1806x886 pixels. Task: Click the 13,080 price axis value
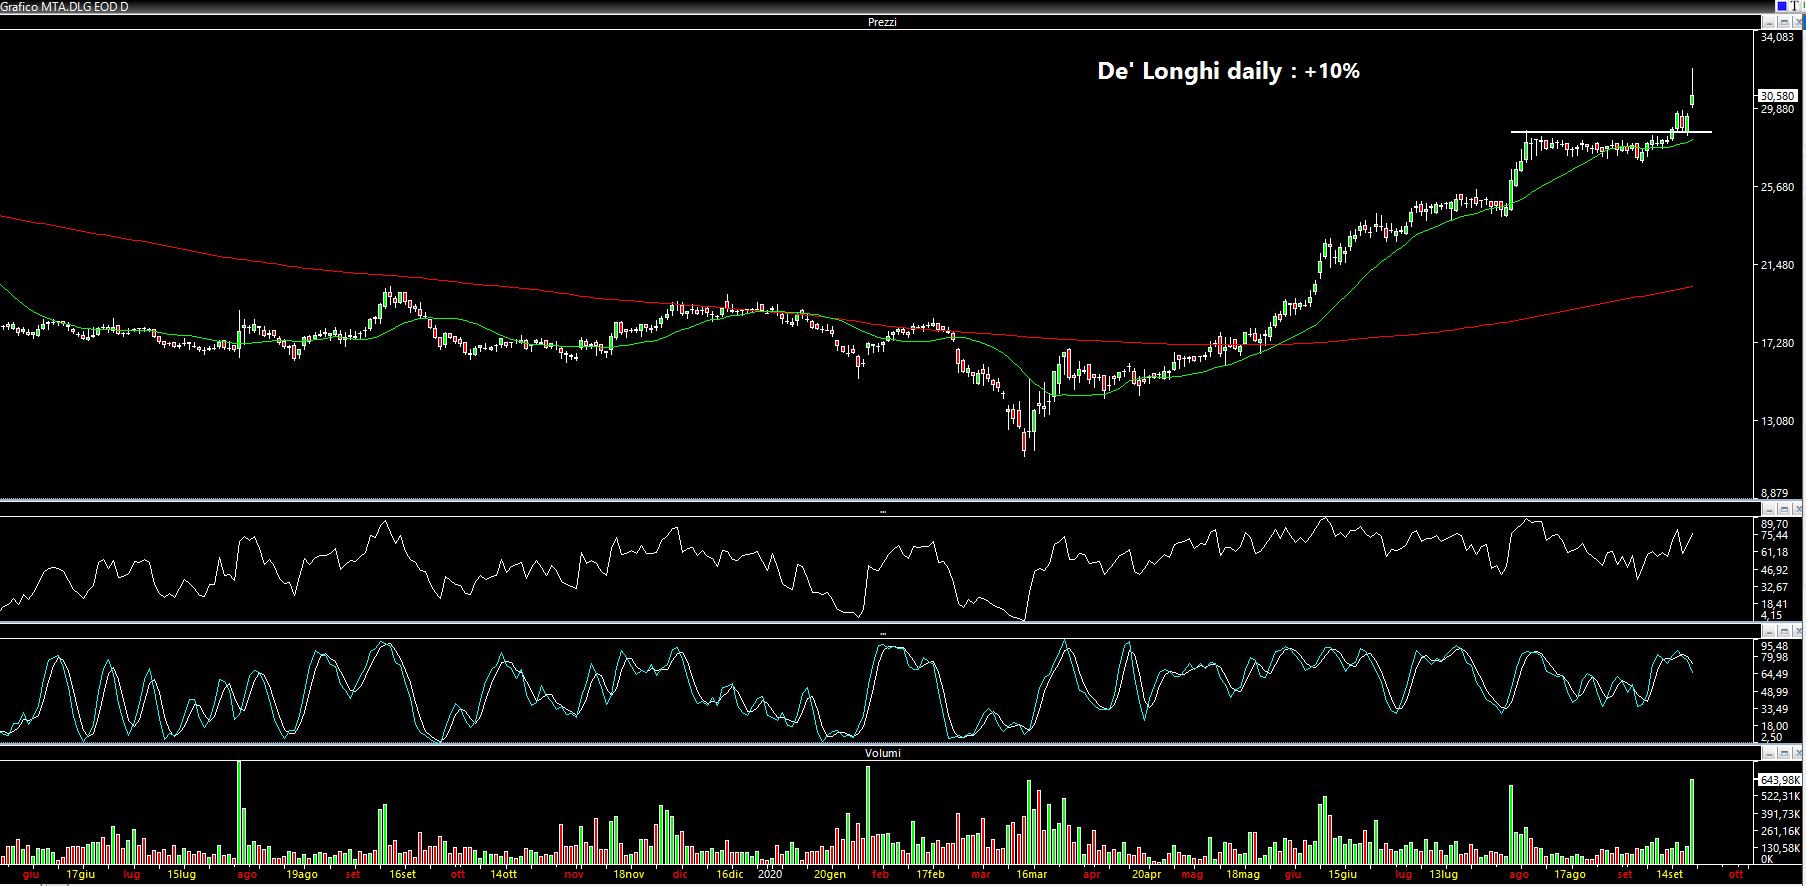point(1777,421)
